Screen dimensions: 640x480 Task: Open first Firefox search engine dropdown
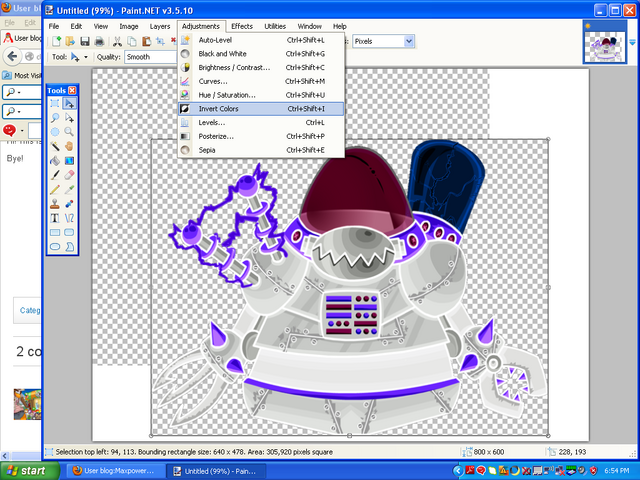[x=14, y=92]
